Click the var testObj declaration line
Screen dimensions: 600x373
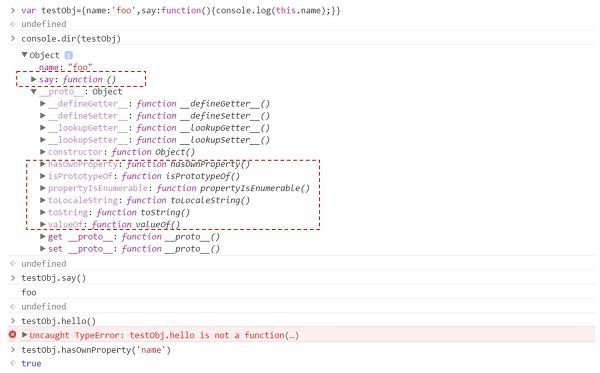tap(181, 10)
